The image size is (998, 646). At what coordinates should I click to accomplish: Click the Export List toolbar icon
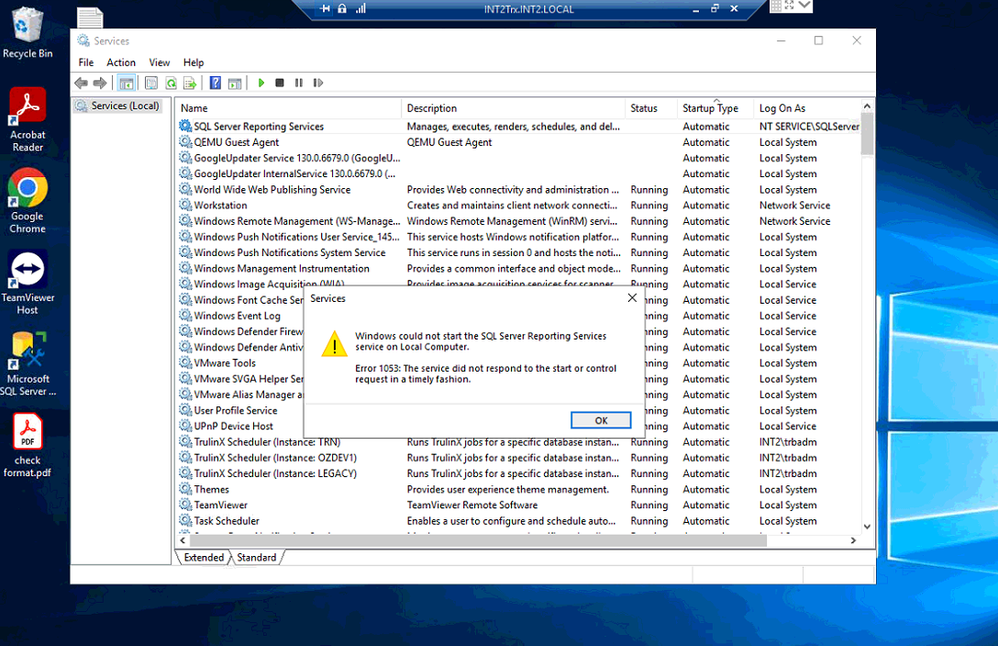pyautogui.click(x=190, y=83)
